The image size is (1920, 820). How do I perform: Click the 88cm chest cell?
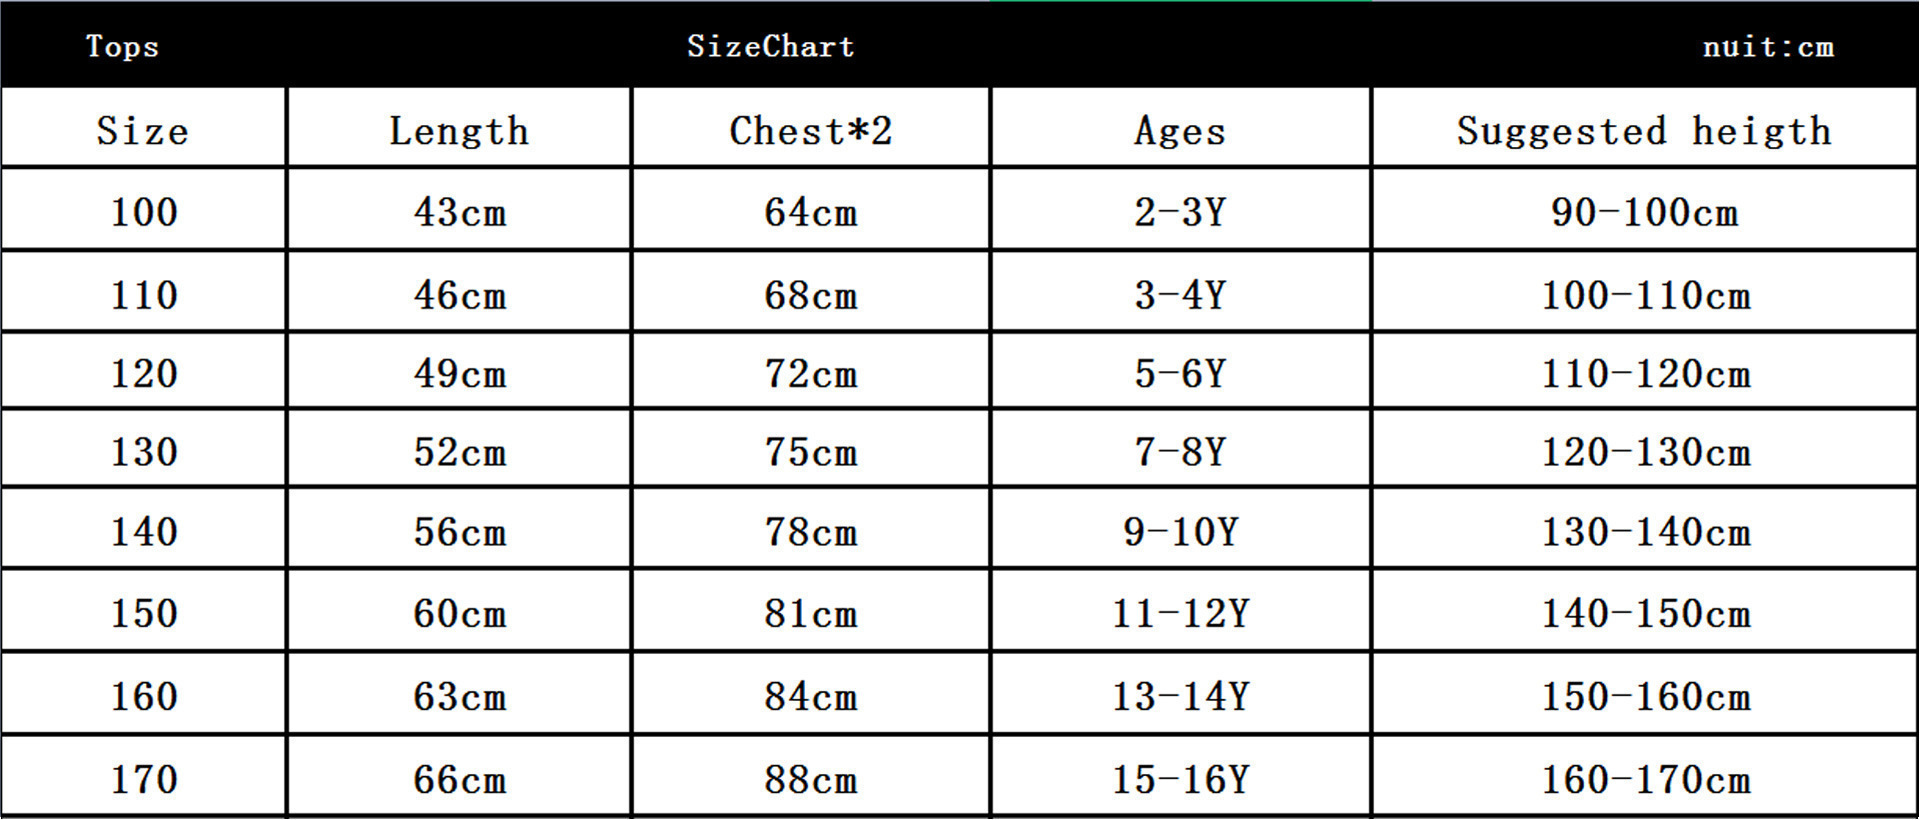click(x=811, y=779)
